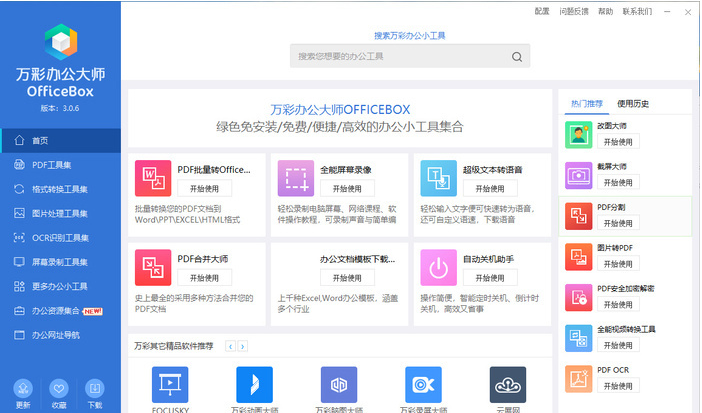Screen dimensions: 702x413
Task: Open the 万彩动画大师 software icon
Action: (x=254, y=385)
